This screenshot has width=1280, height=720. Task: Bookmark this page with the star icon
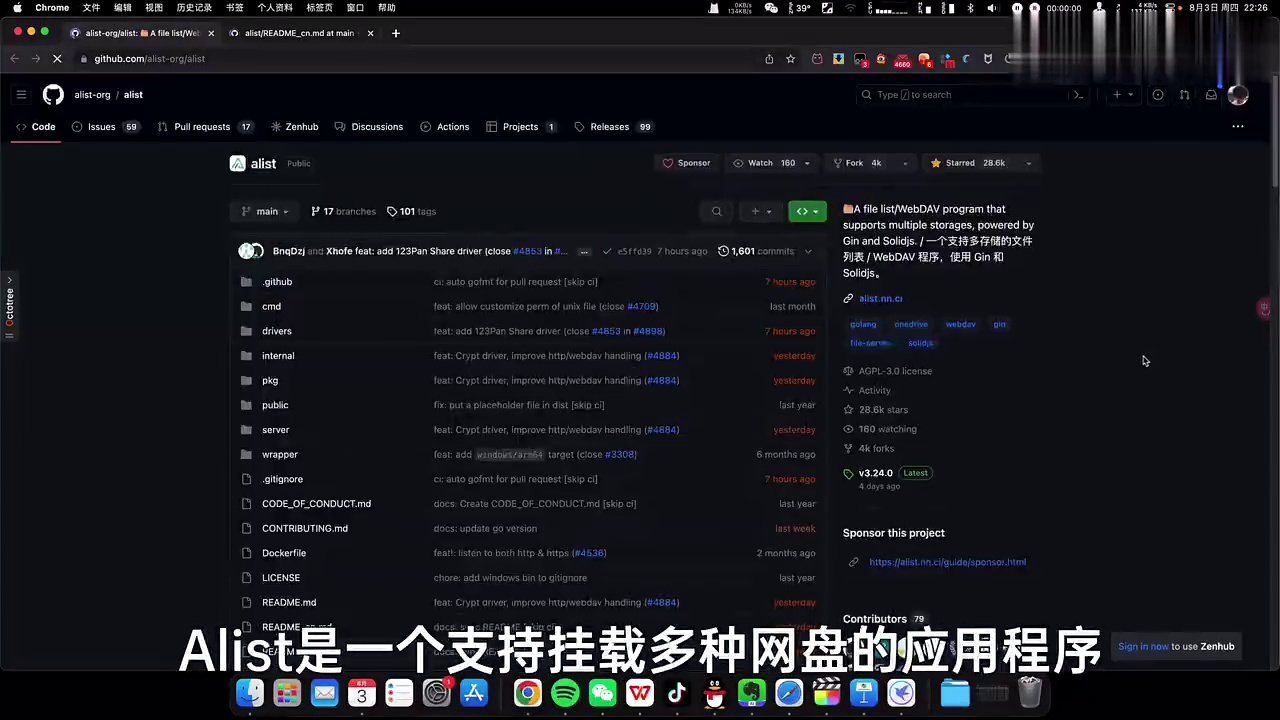[x=790, y=59]
